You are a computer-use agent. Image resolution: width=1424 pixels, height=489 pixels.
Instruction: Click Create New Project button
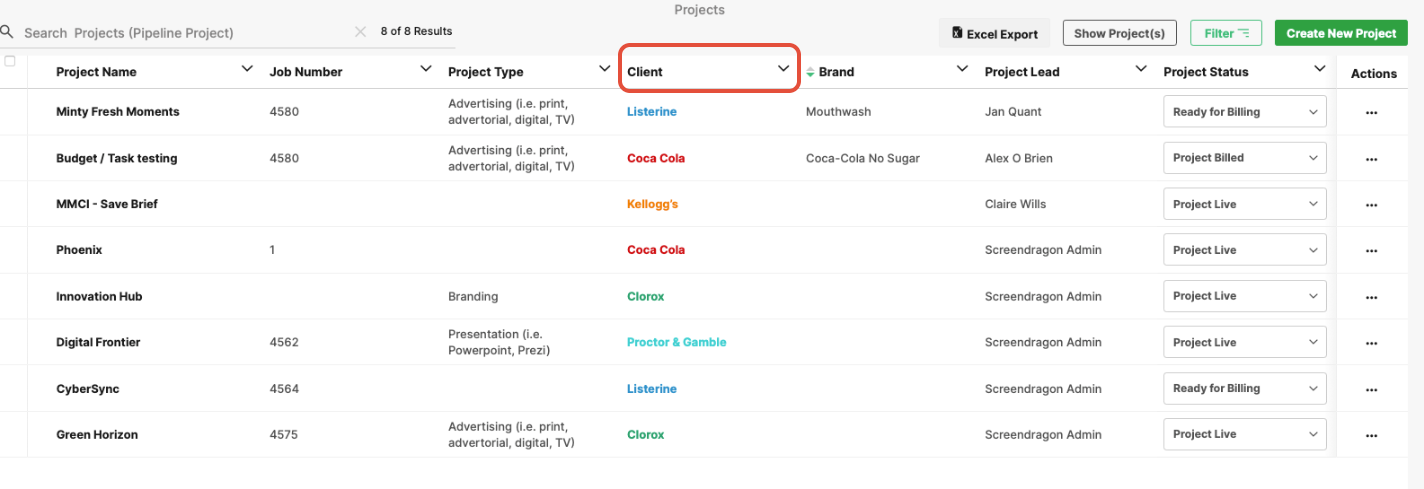1341,33
